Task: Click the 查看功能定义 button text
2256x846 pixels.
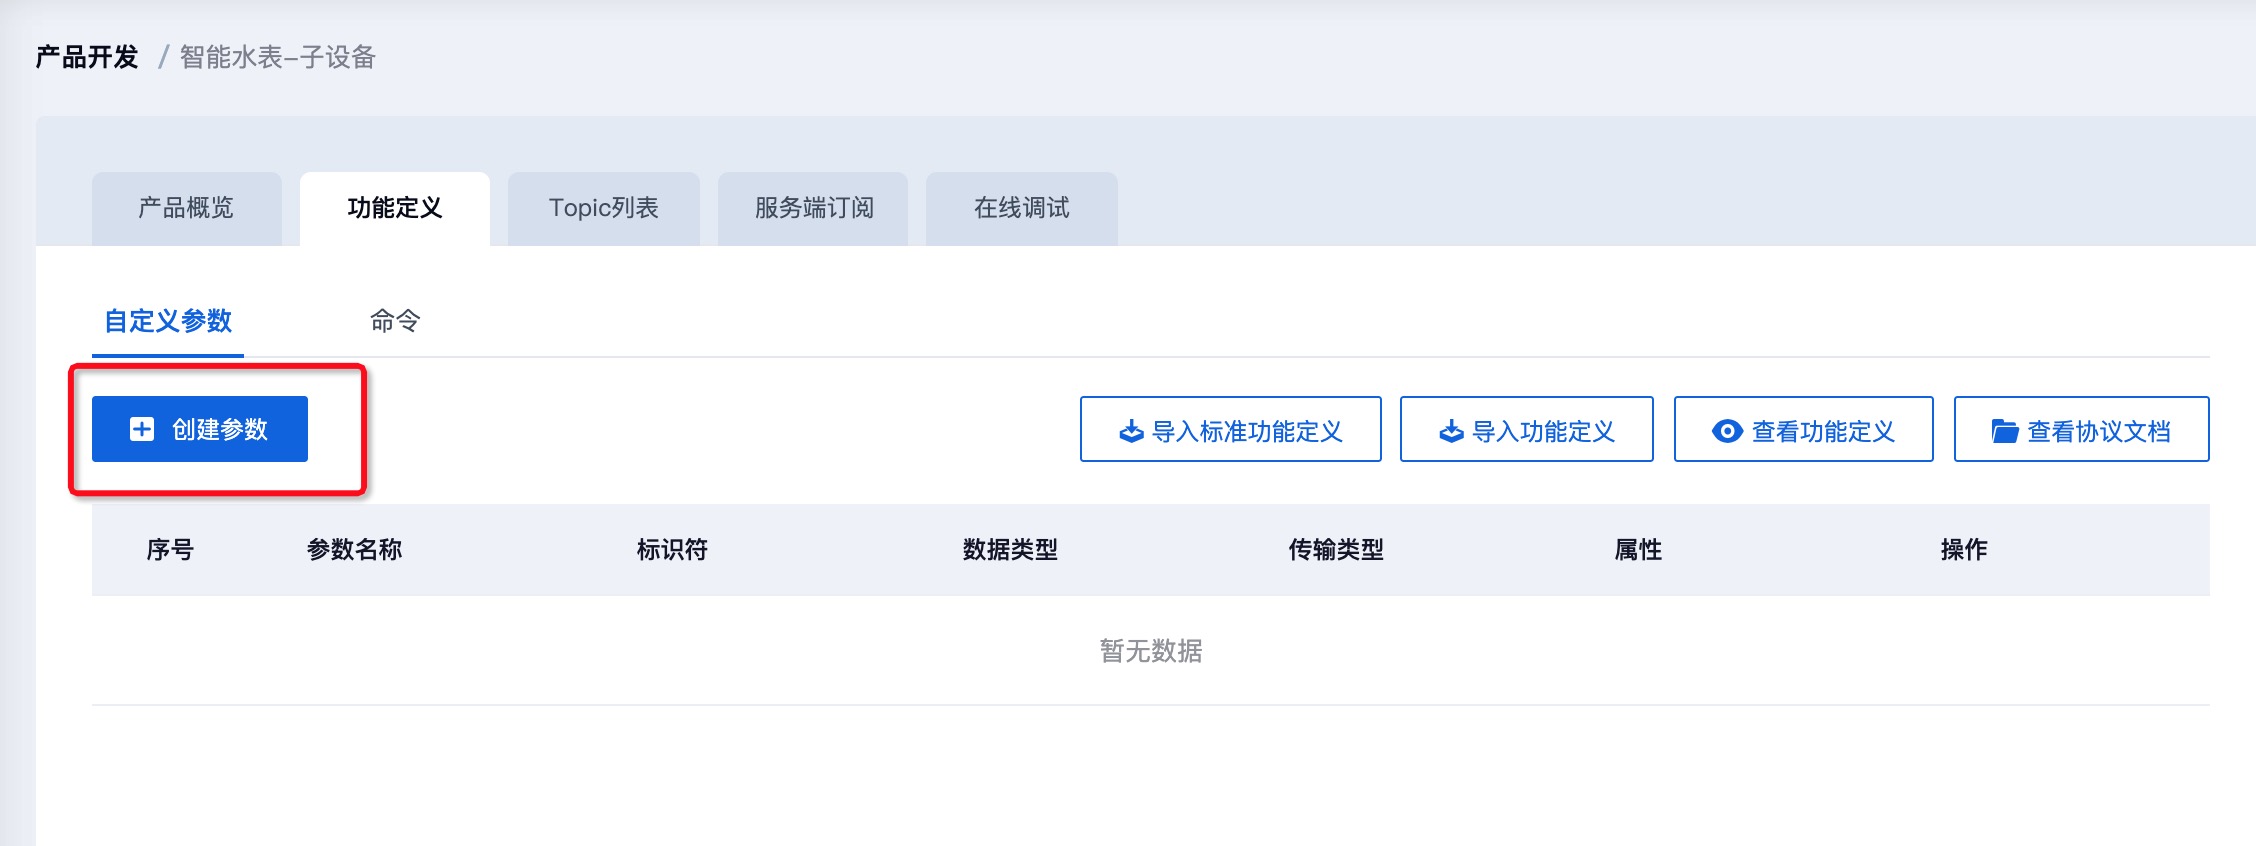Action: point(1823,431)
